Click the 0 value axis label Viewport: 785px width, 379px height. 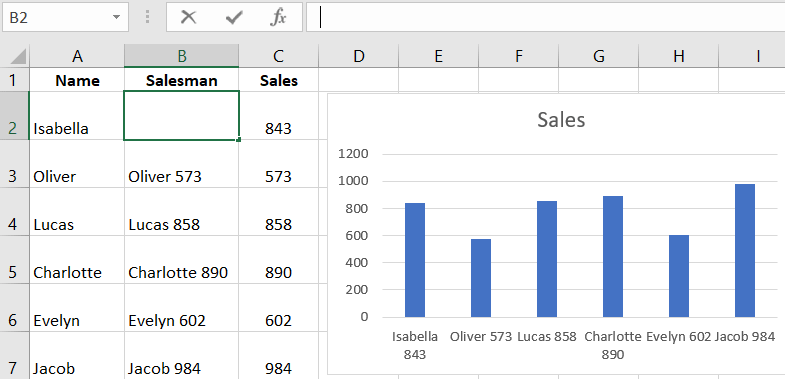[x=363, y=317]
